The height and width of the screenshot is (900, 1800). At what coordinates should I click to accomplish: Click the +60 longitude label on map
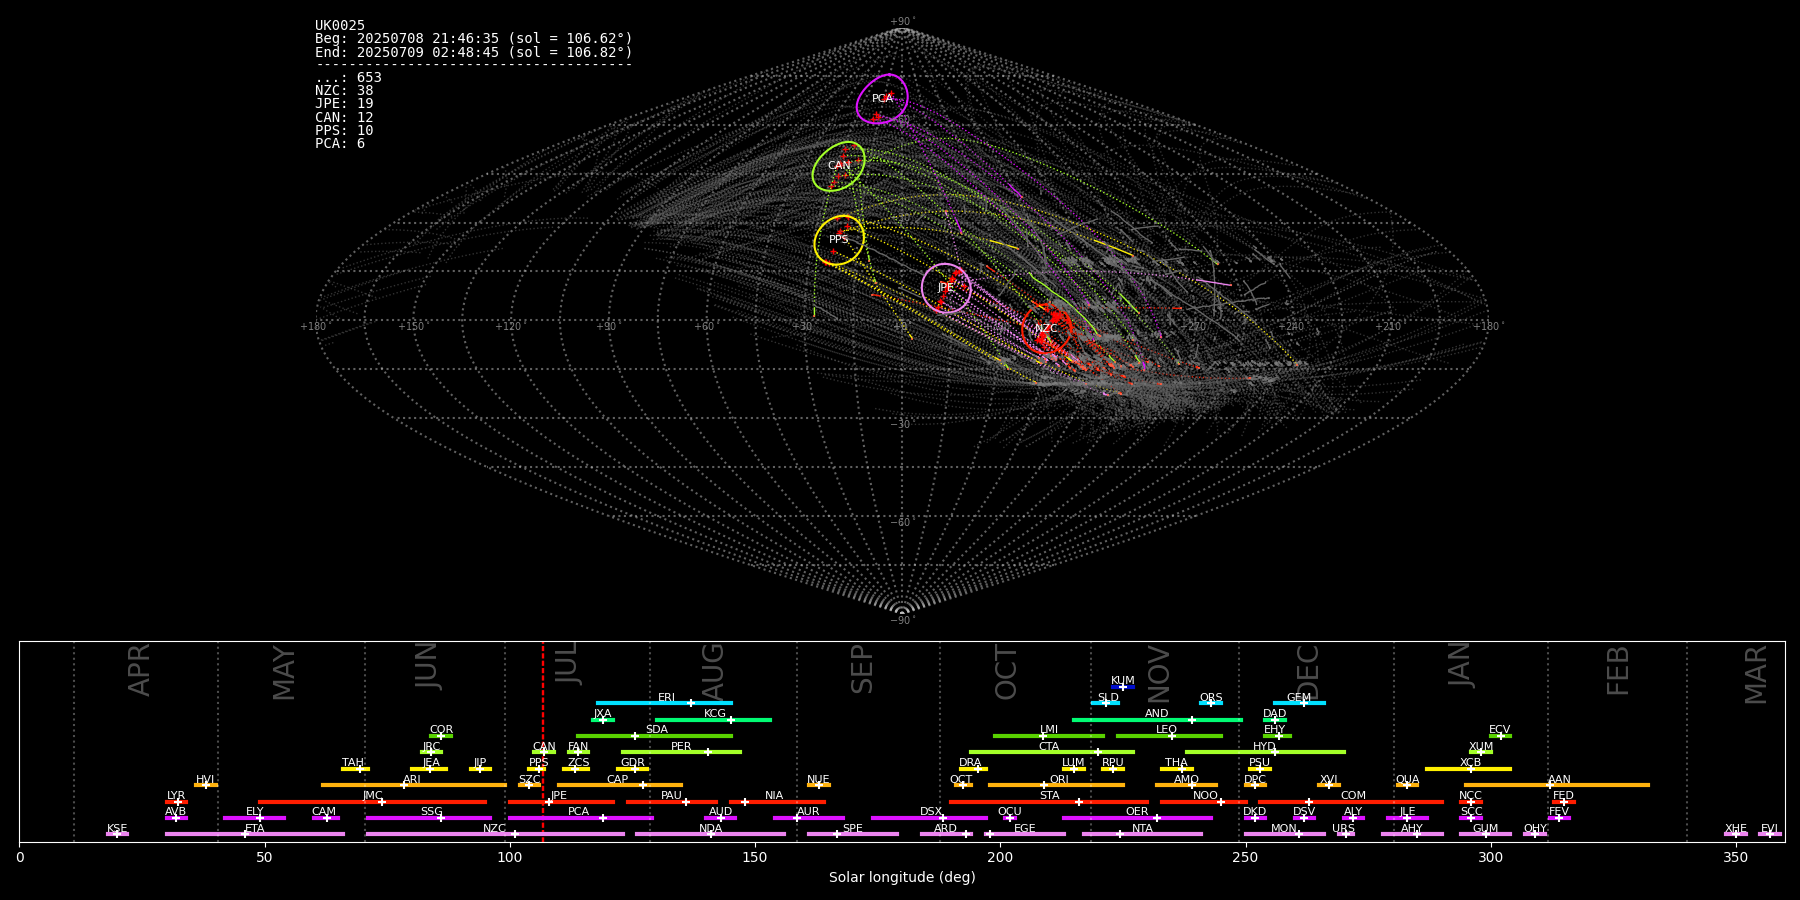click(x=704, y=327)
